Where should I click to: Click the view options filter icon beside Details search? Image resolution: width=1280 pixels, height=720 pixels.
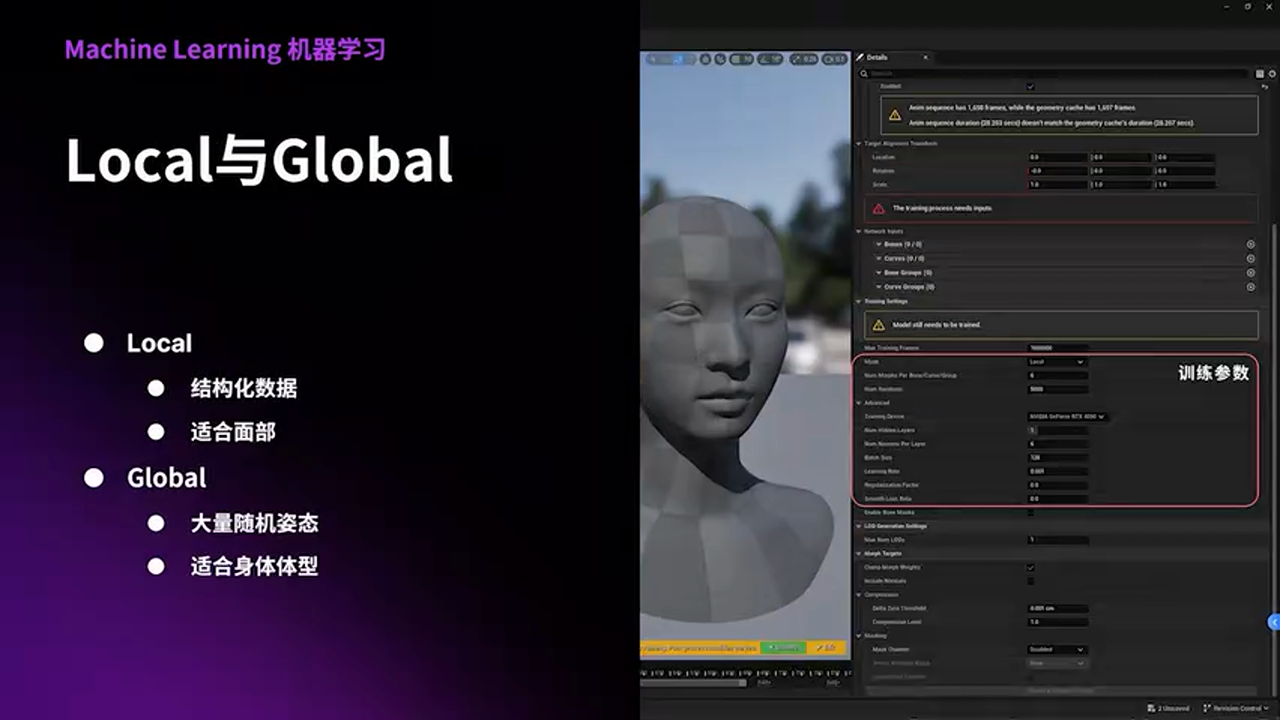[x=1260, y=72]
